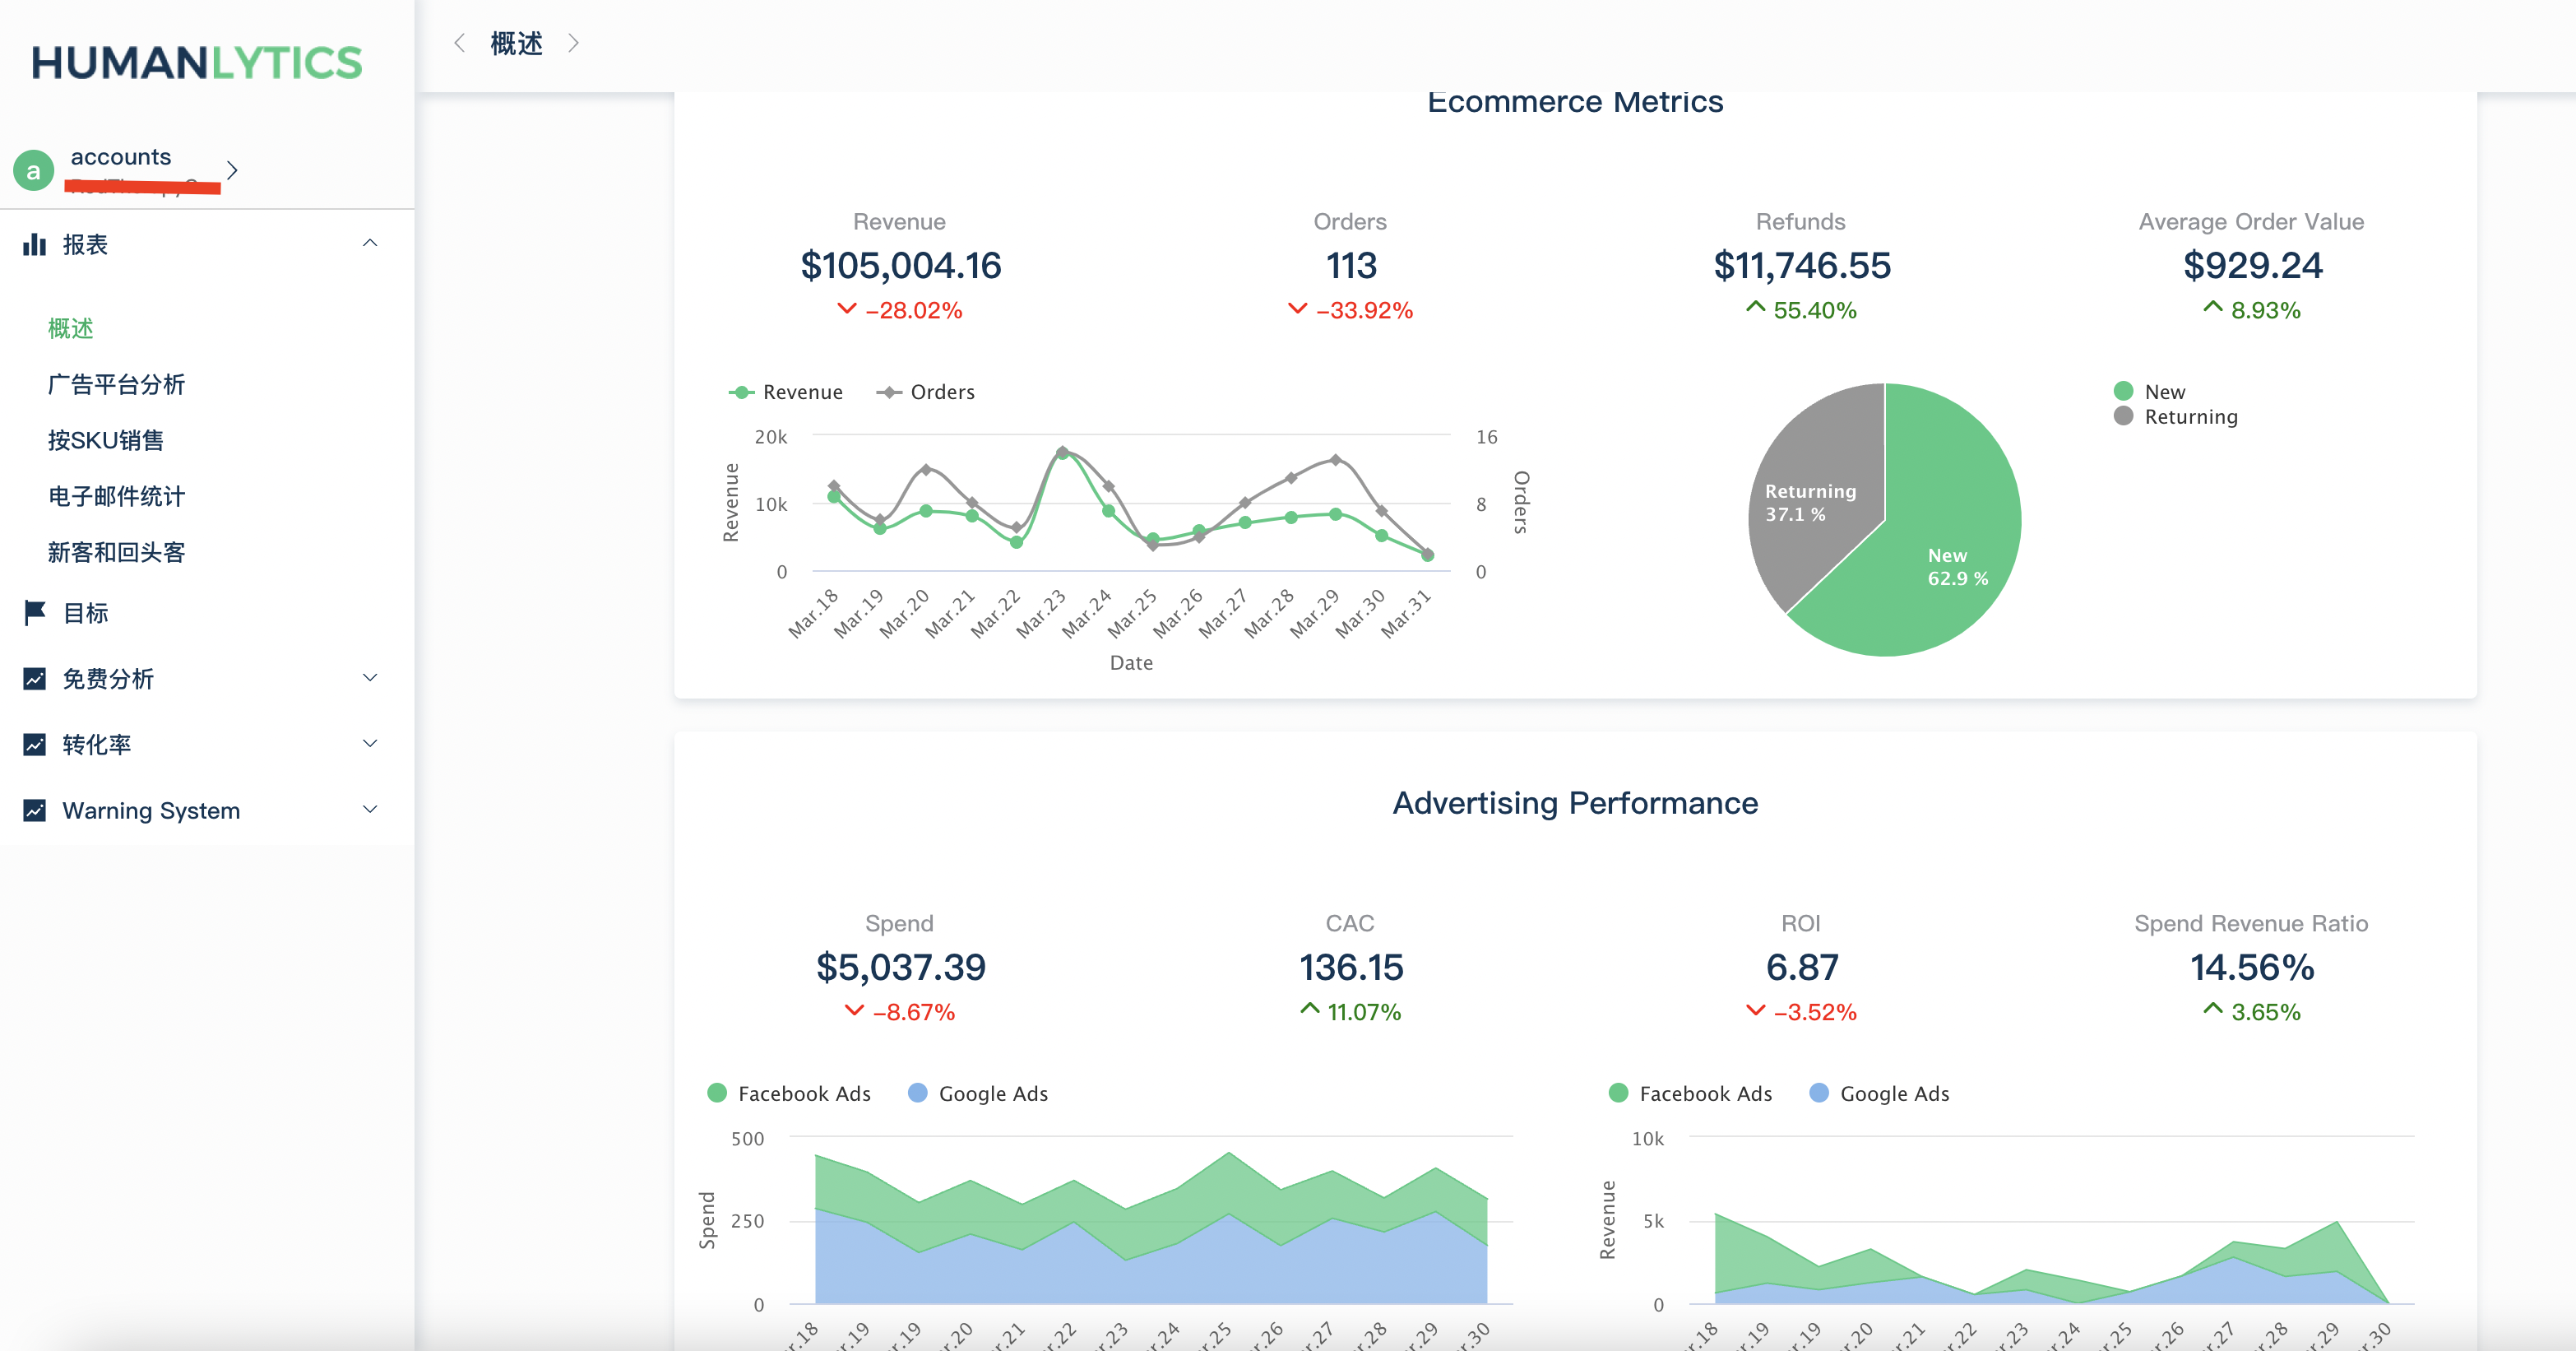
Task: Collapse the 报表 menu section
Action: (x=370, y=244)
